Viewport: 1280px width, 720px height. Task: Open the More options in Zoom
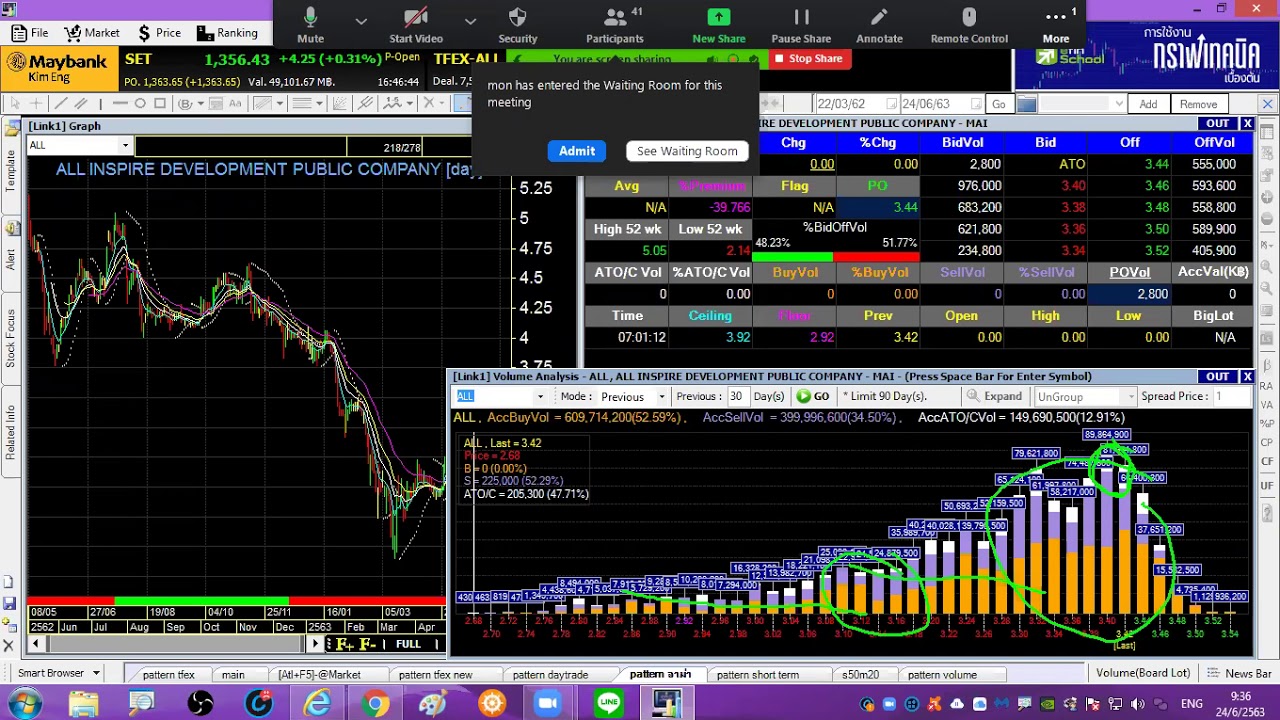coord(1056,24)
